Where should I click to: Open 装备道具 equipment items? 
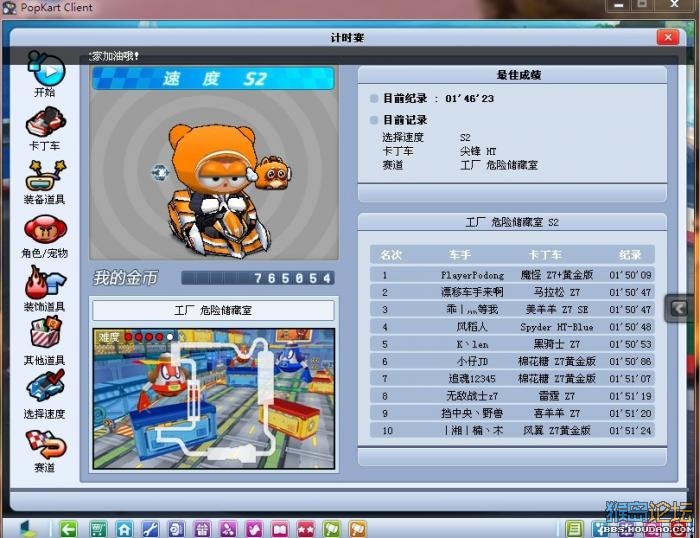tap(45, 182)
